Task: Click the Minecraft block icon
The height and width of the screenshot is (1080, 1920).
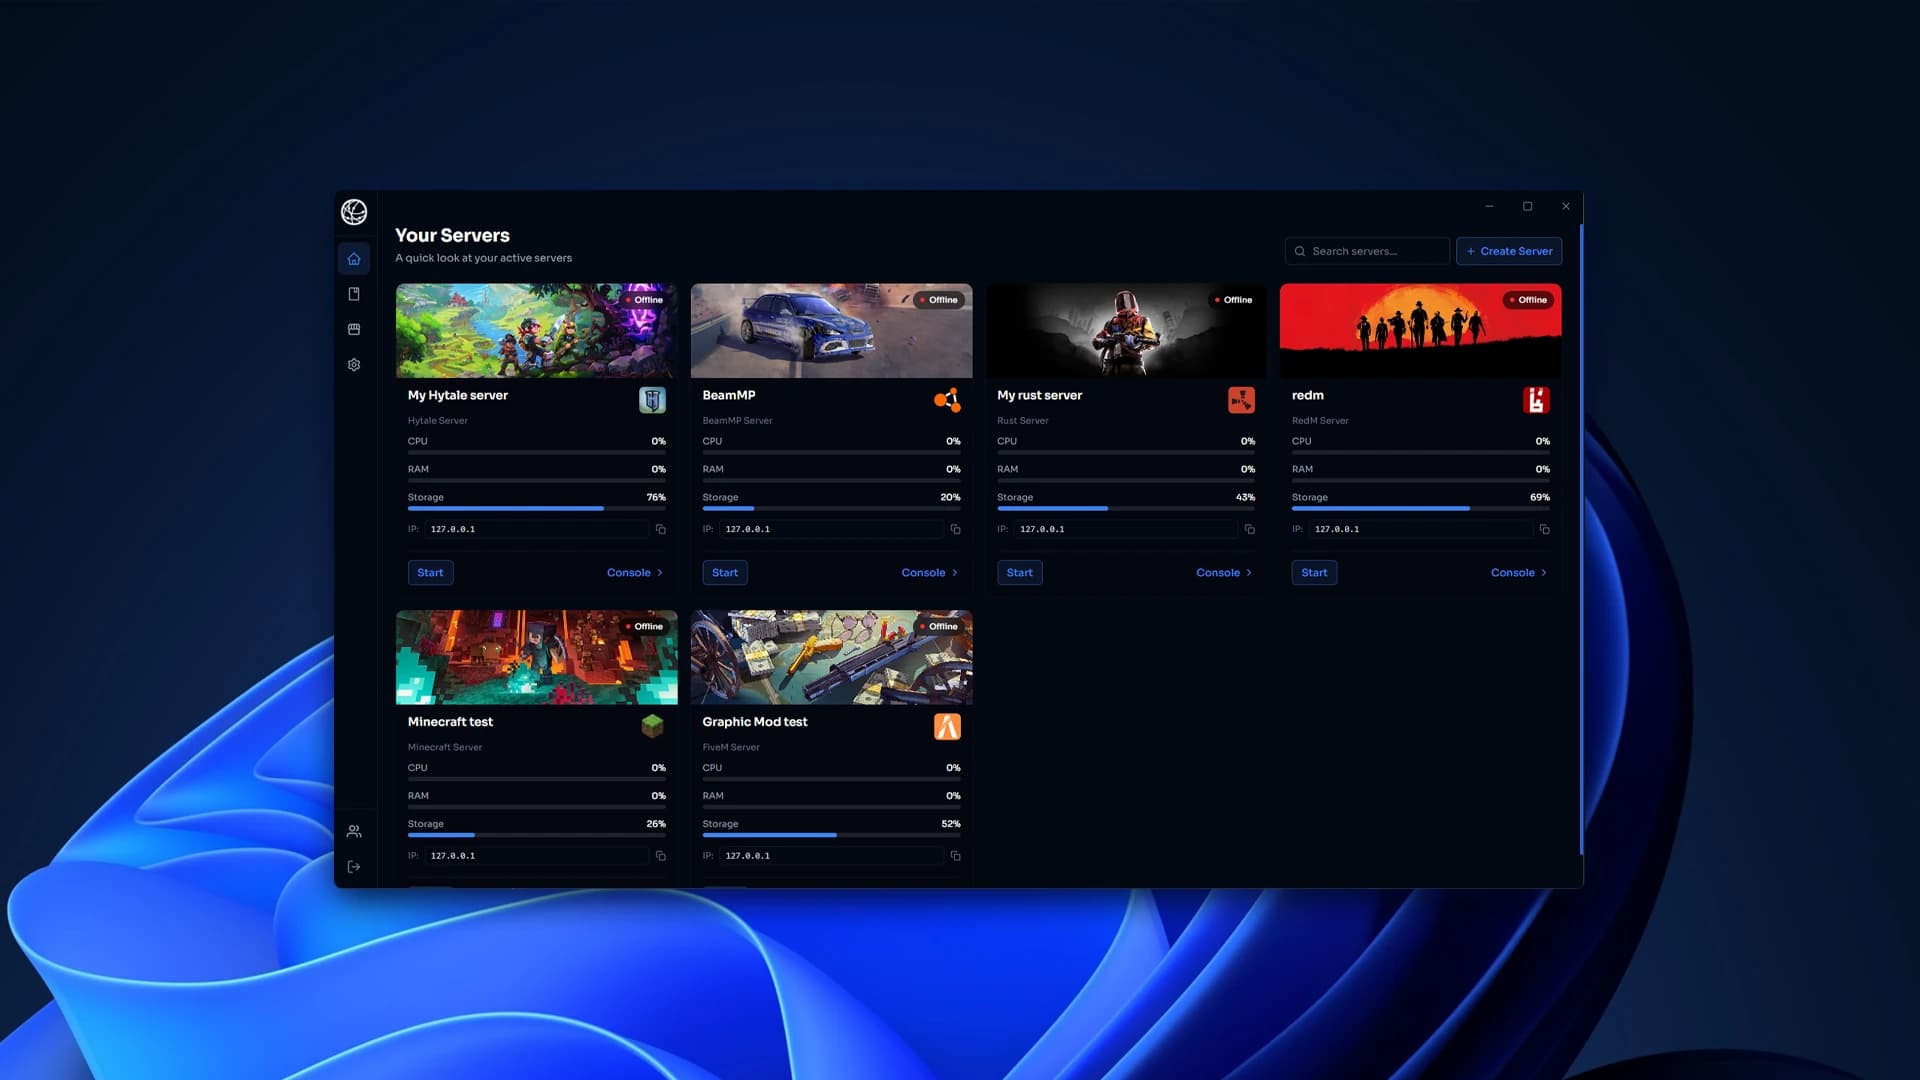Action: (652, 726)
